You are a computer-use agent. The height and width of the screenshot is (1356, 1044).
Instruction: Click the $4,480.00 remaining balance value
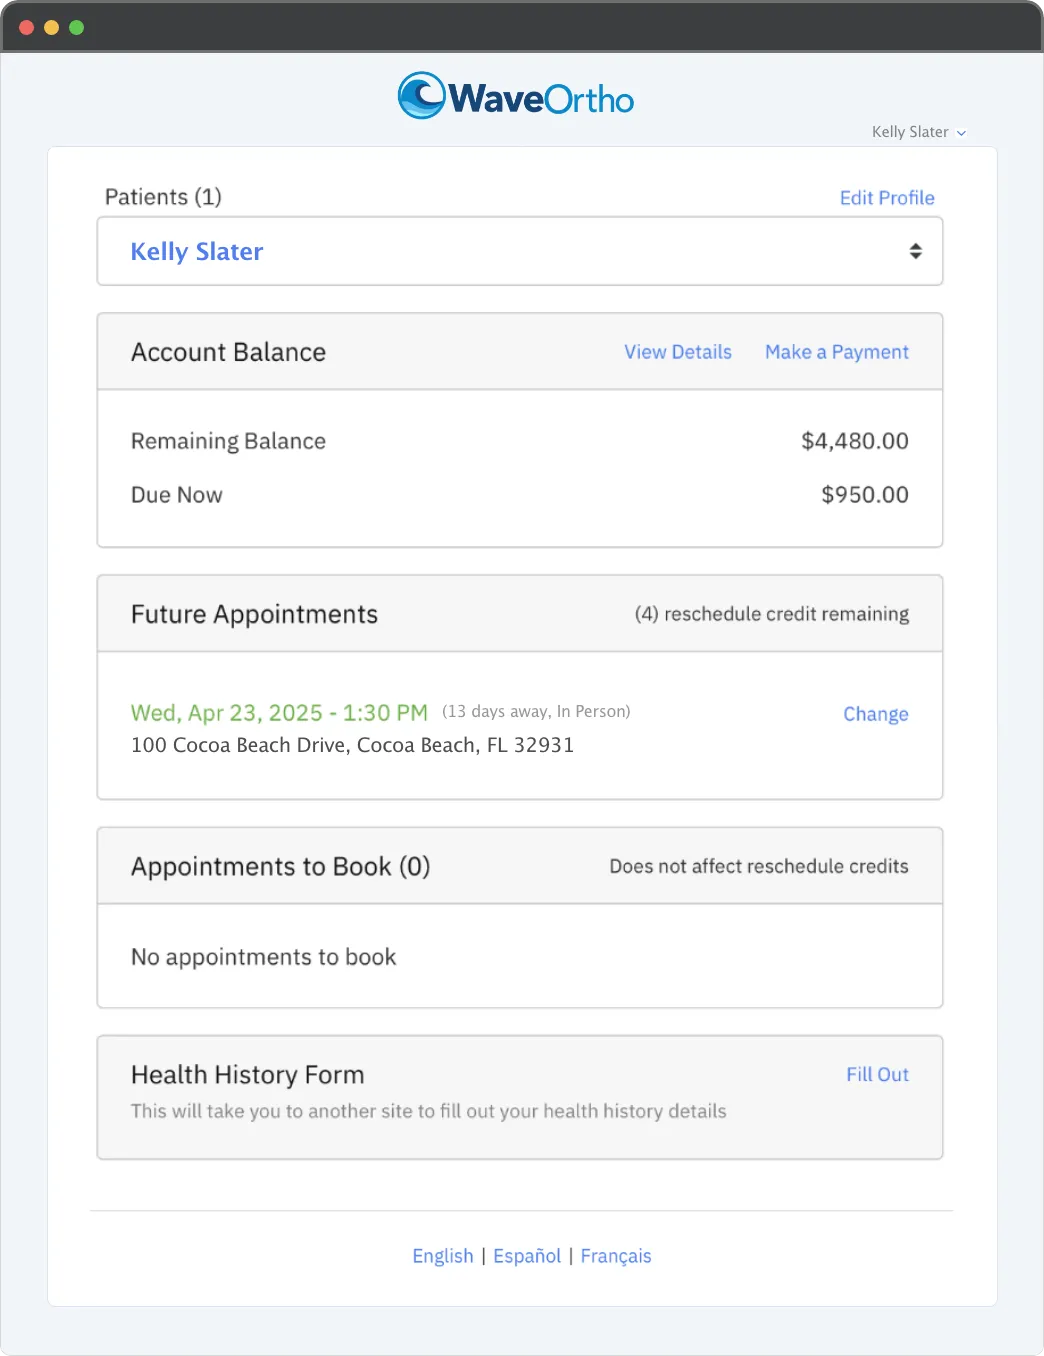(855, 441)
